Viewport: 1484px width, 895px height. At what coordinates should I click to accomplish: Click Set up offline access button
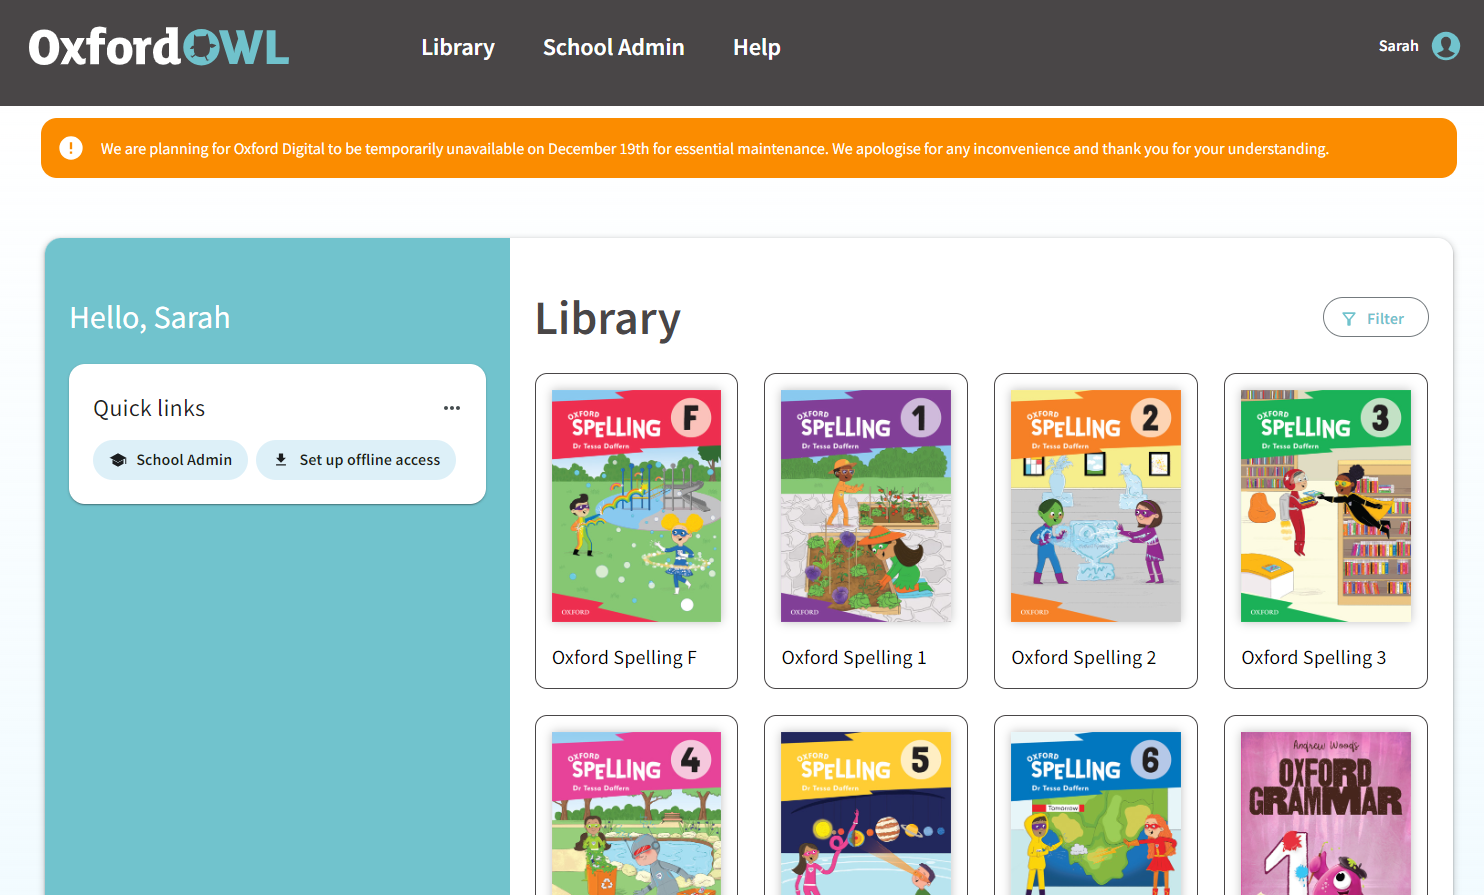356,460
